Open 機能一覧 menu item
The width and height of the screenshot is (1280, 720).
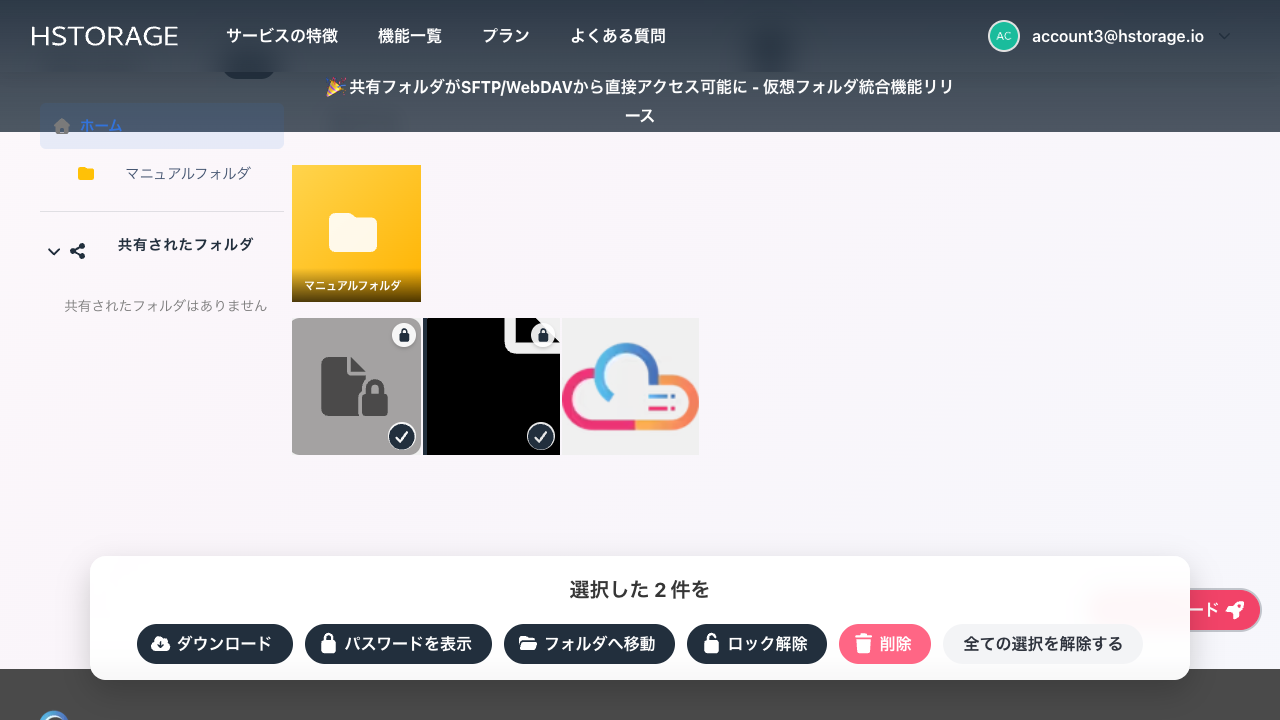(410, 36)
